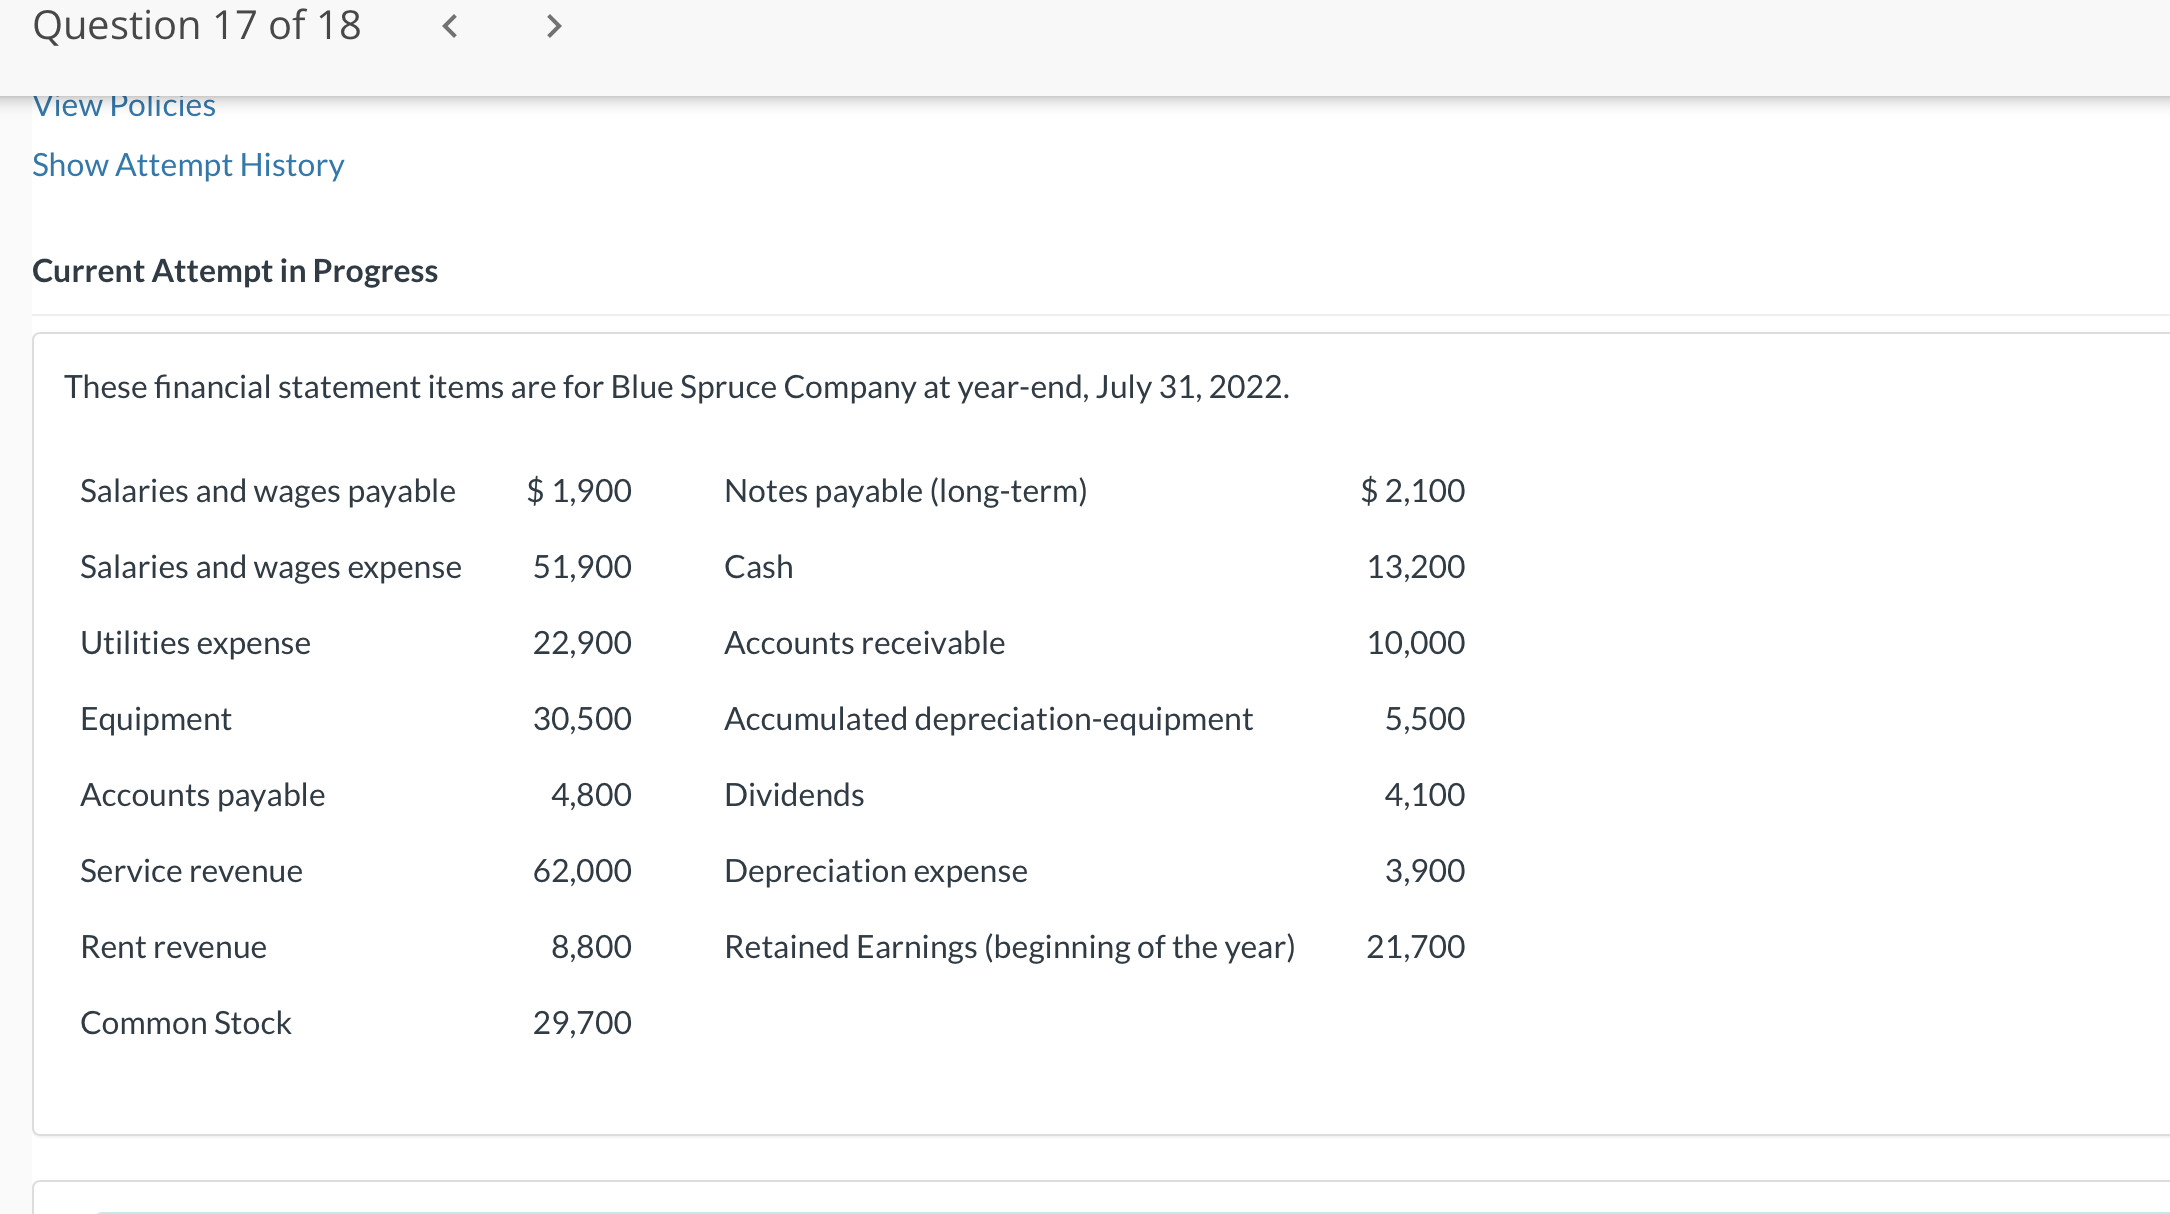Open the View Policies link

pos(123,104)
